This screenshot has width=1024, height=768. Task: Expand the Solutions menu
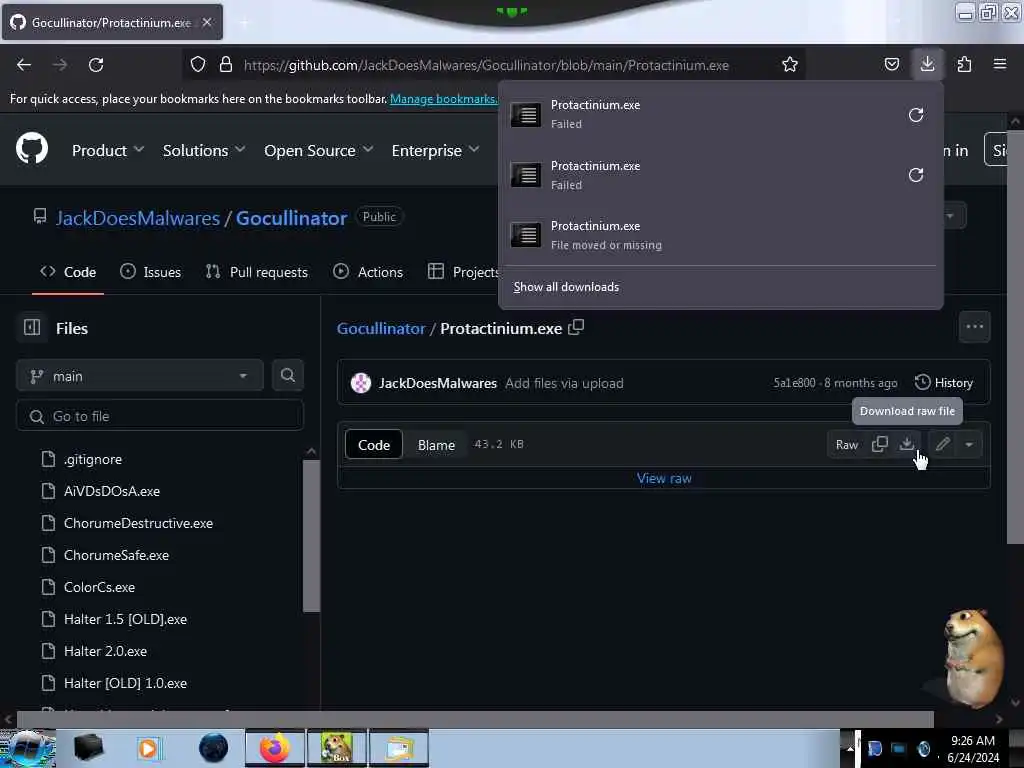tap(204, 150)
